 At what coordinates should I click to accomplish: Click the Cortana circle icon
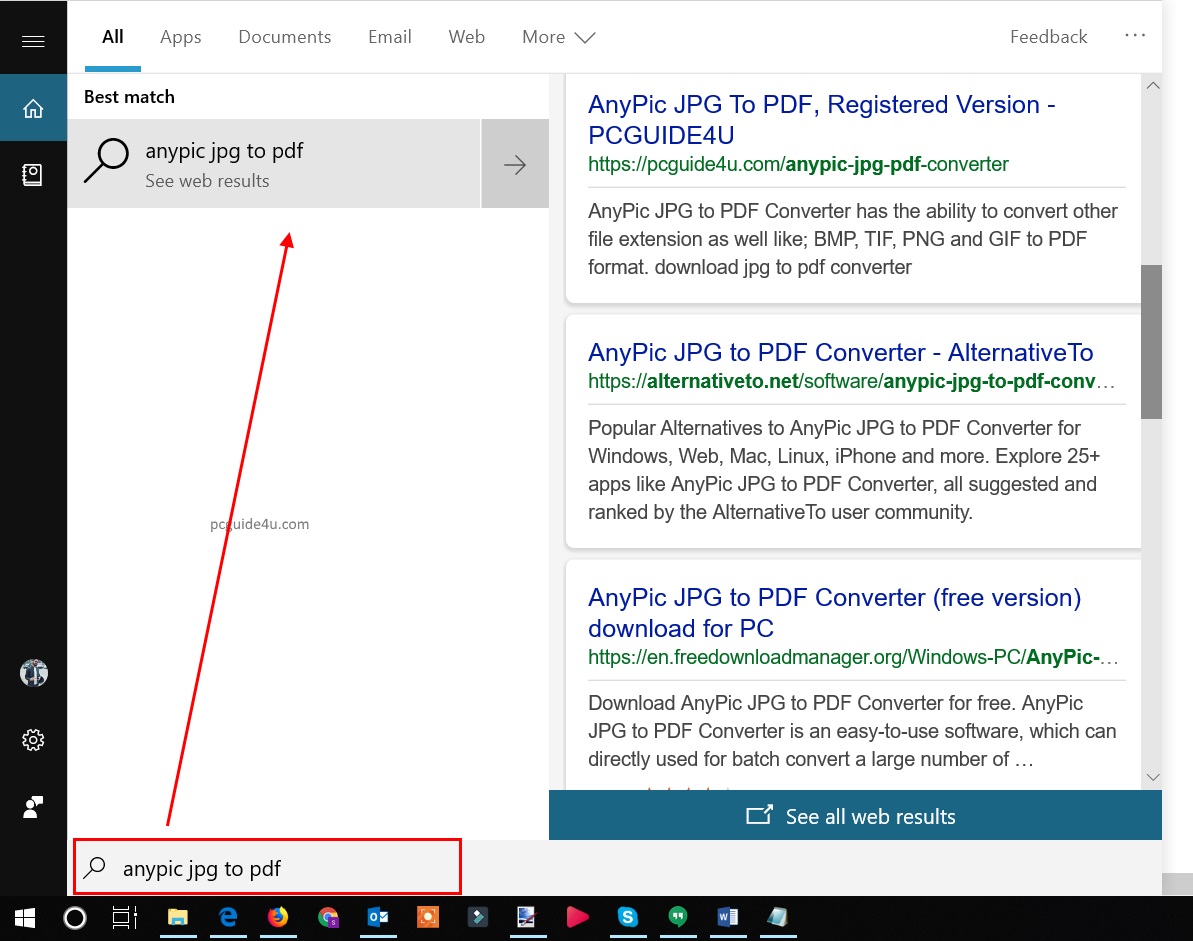tap(75, 917)
